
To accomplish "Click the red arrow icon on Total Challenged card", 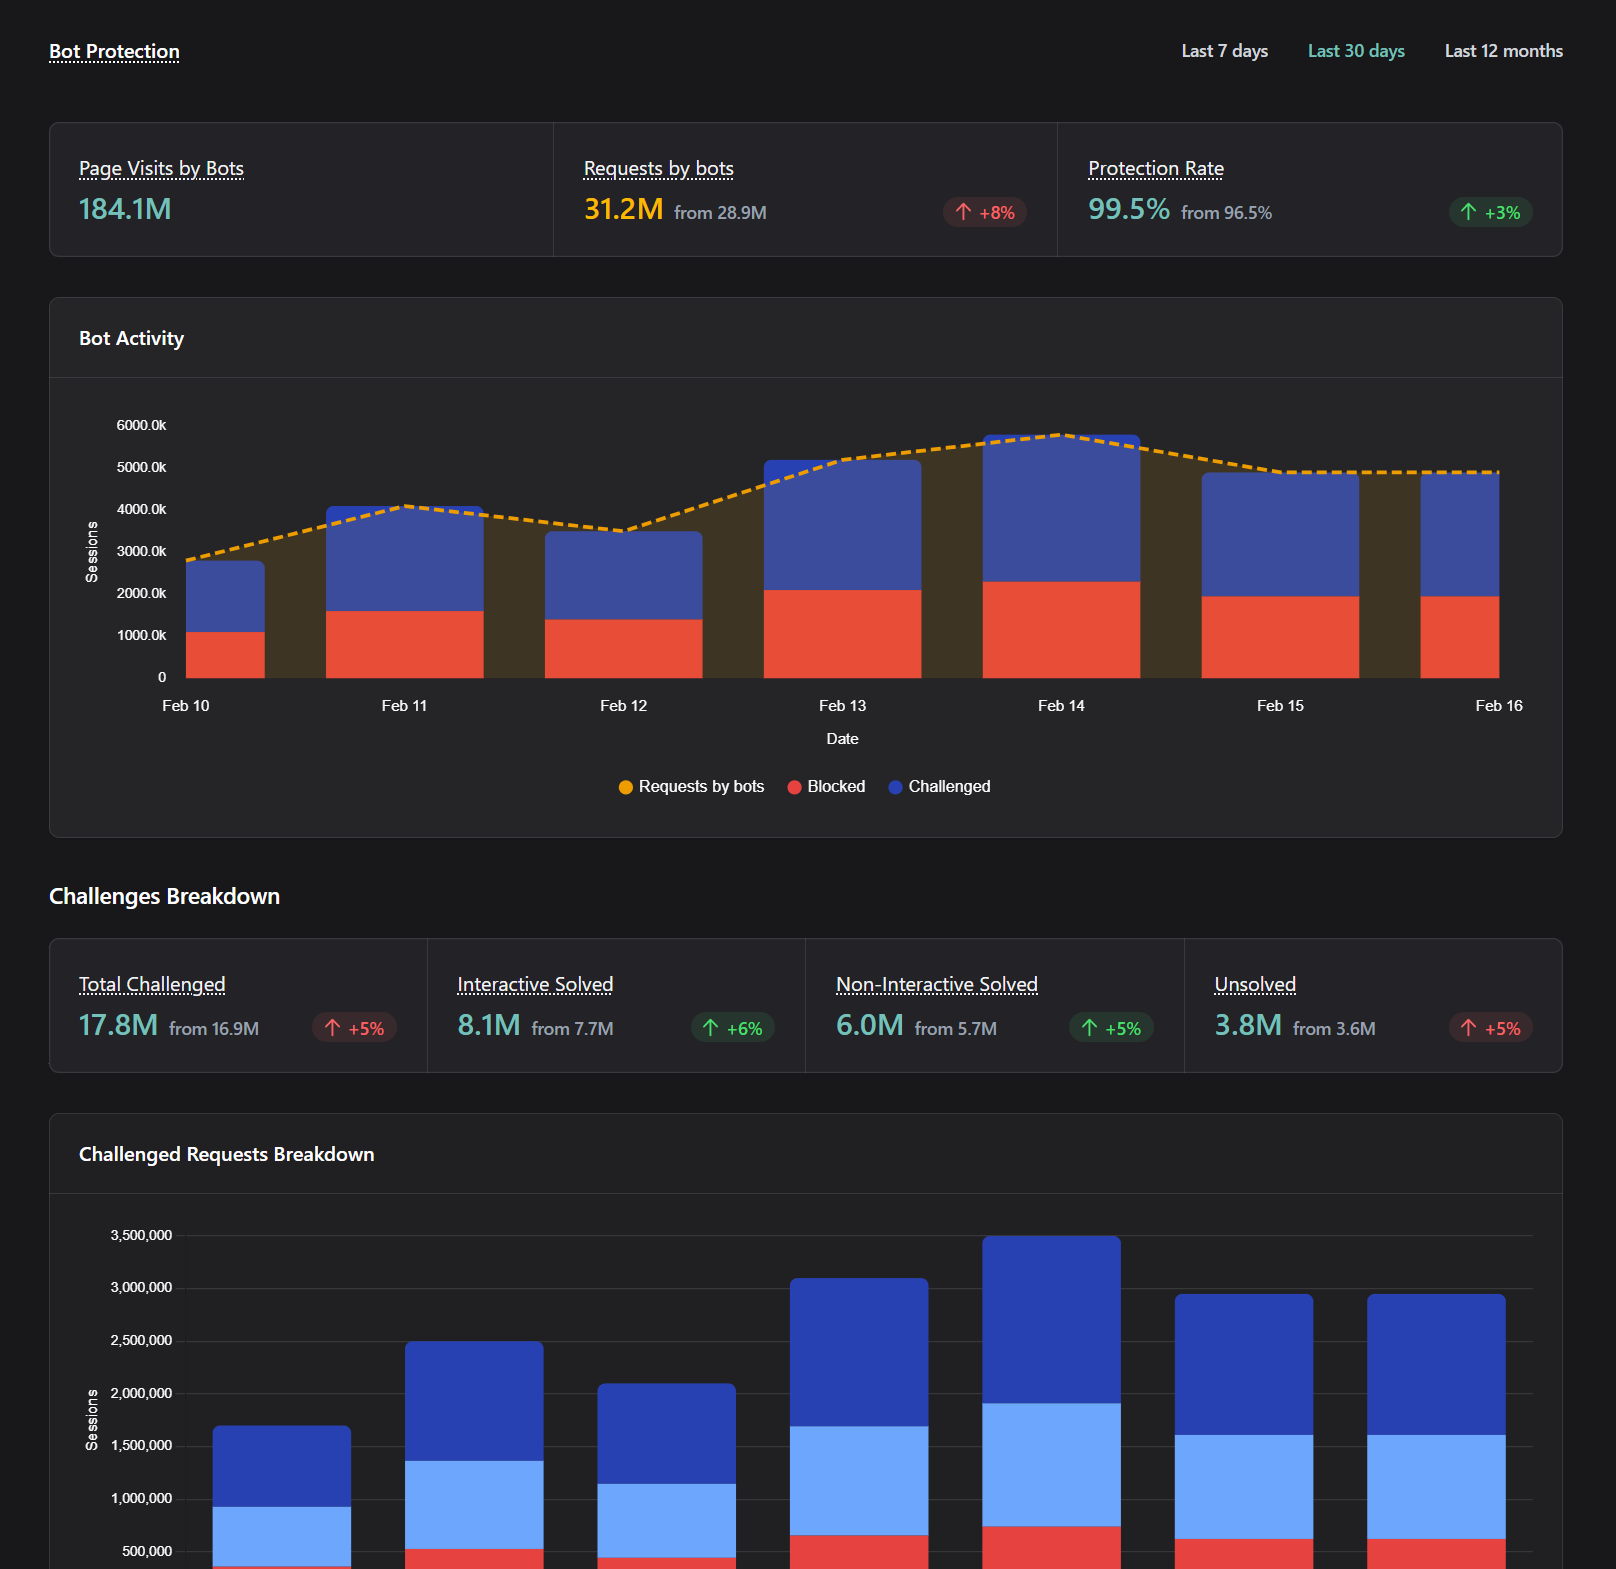I will pos(331,1028).
